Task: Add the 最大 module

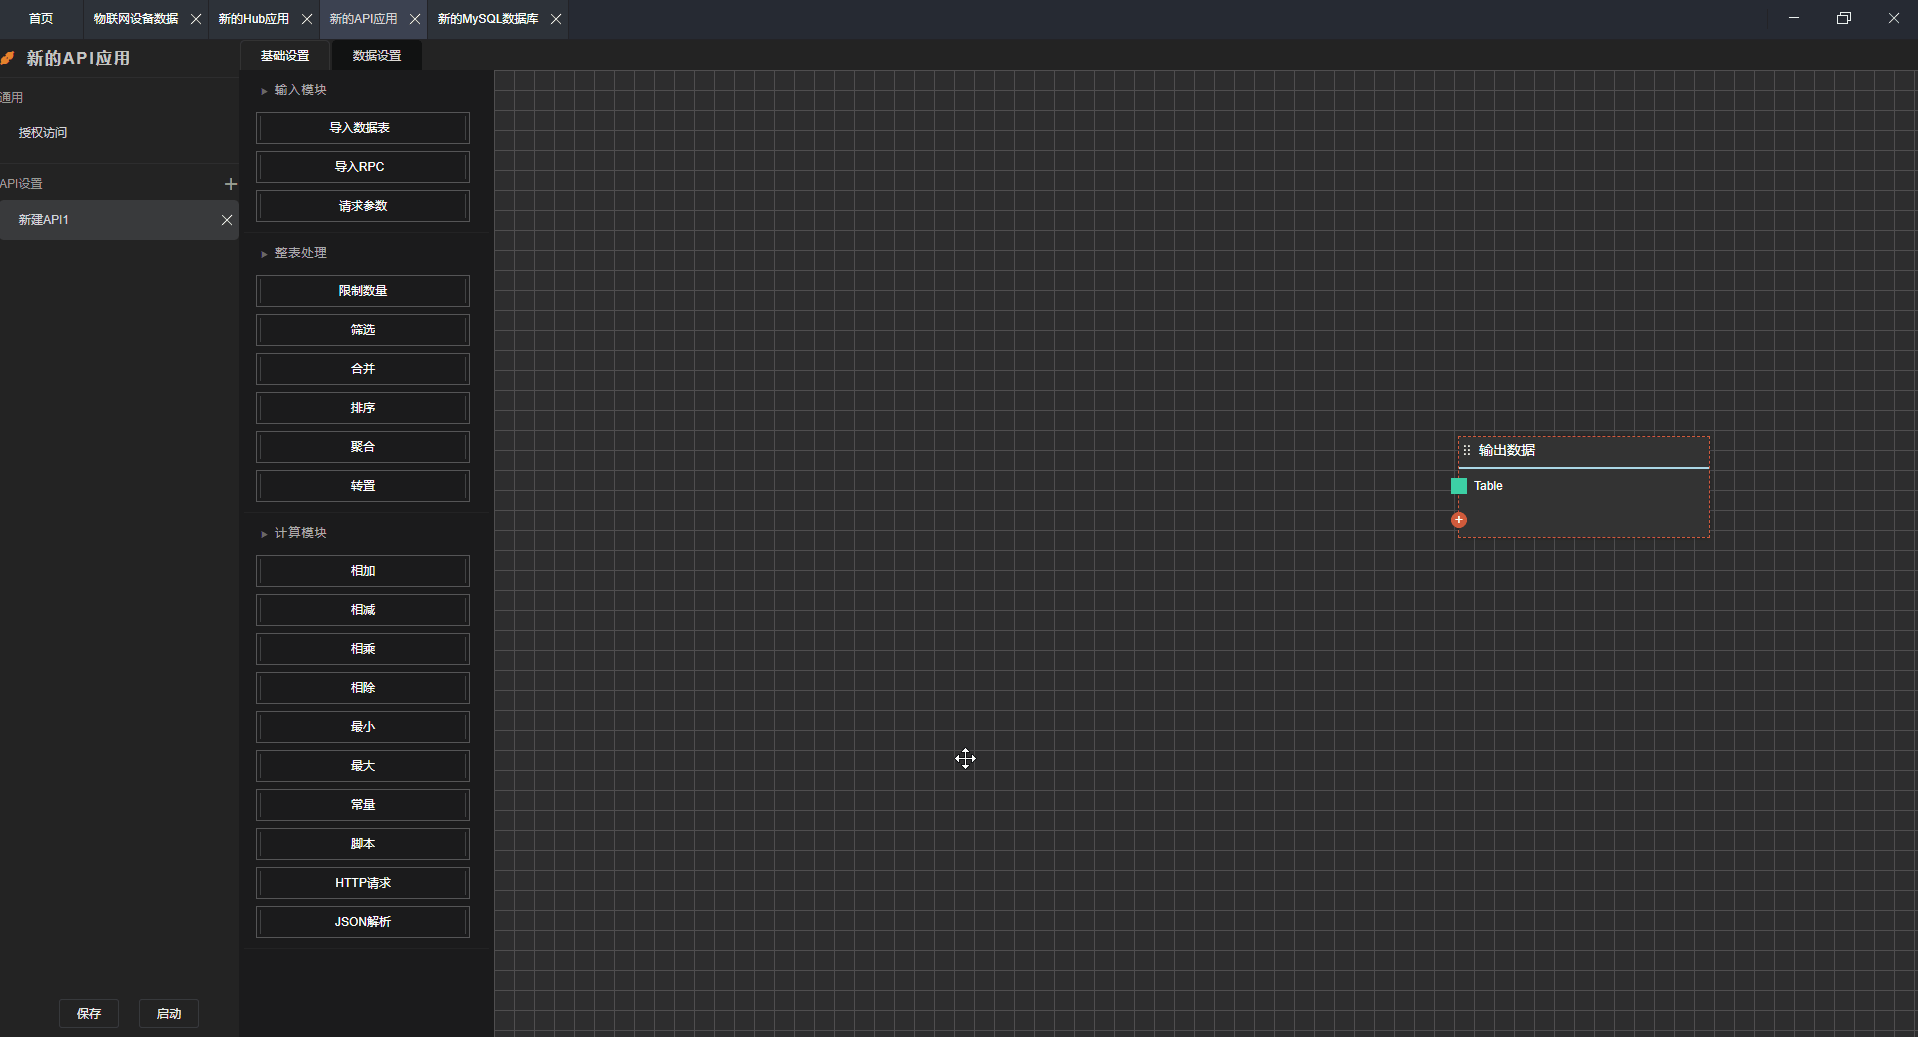Action: [363, 766]
